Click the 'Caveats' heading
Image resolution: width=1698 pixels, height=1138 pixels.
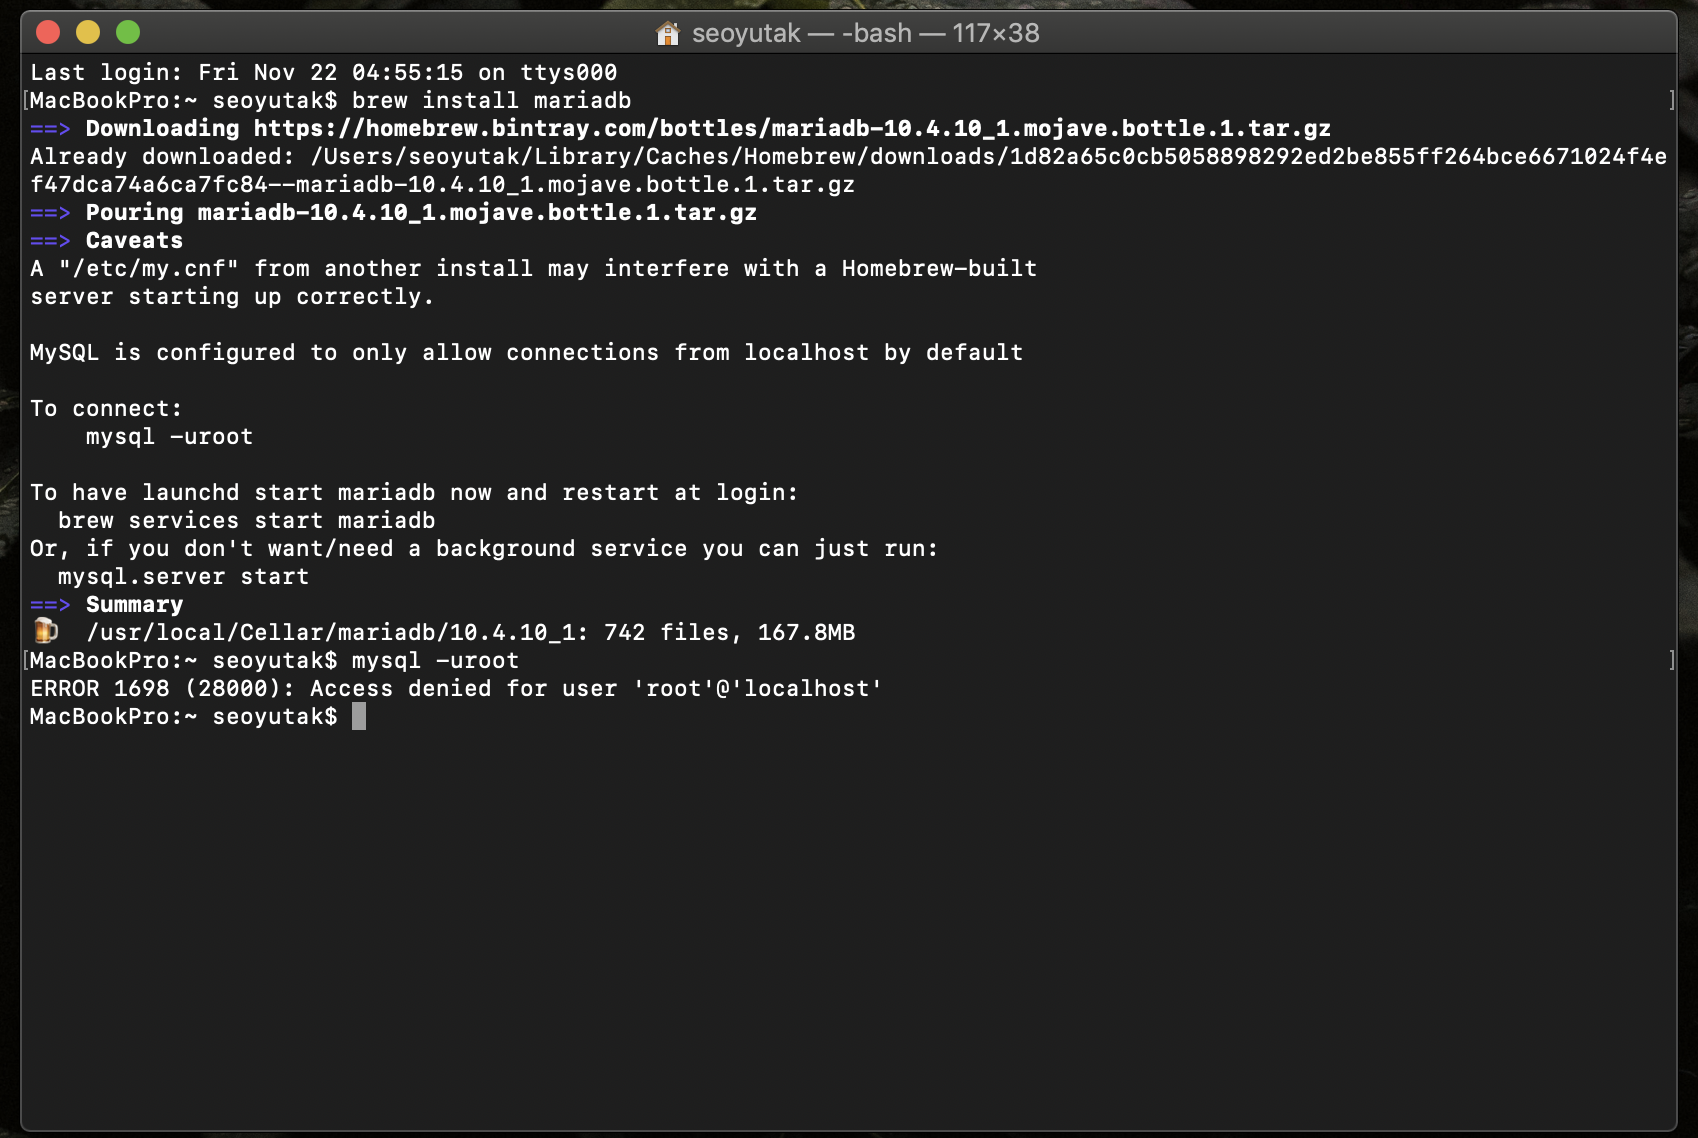coord(135,241)
